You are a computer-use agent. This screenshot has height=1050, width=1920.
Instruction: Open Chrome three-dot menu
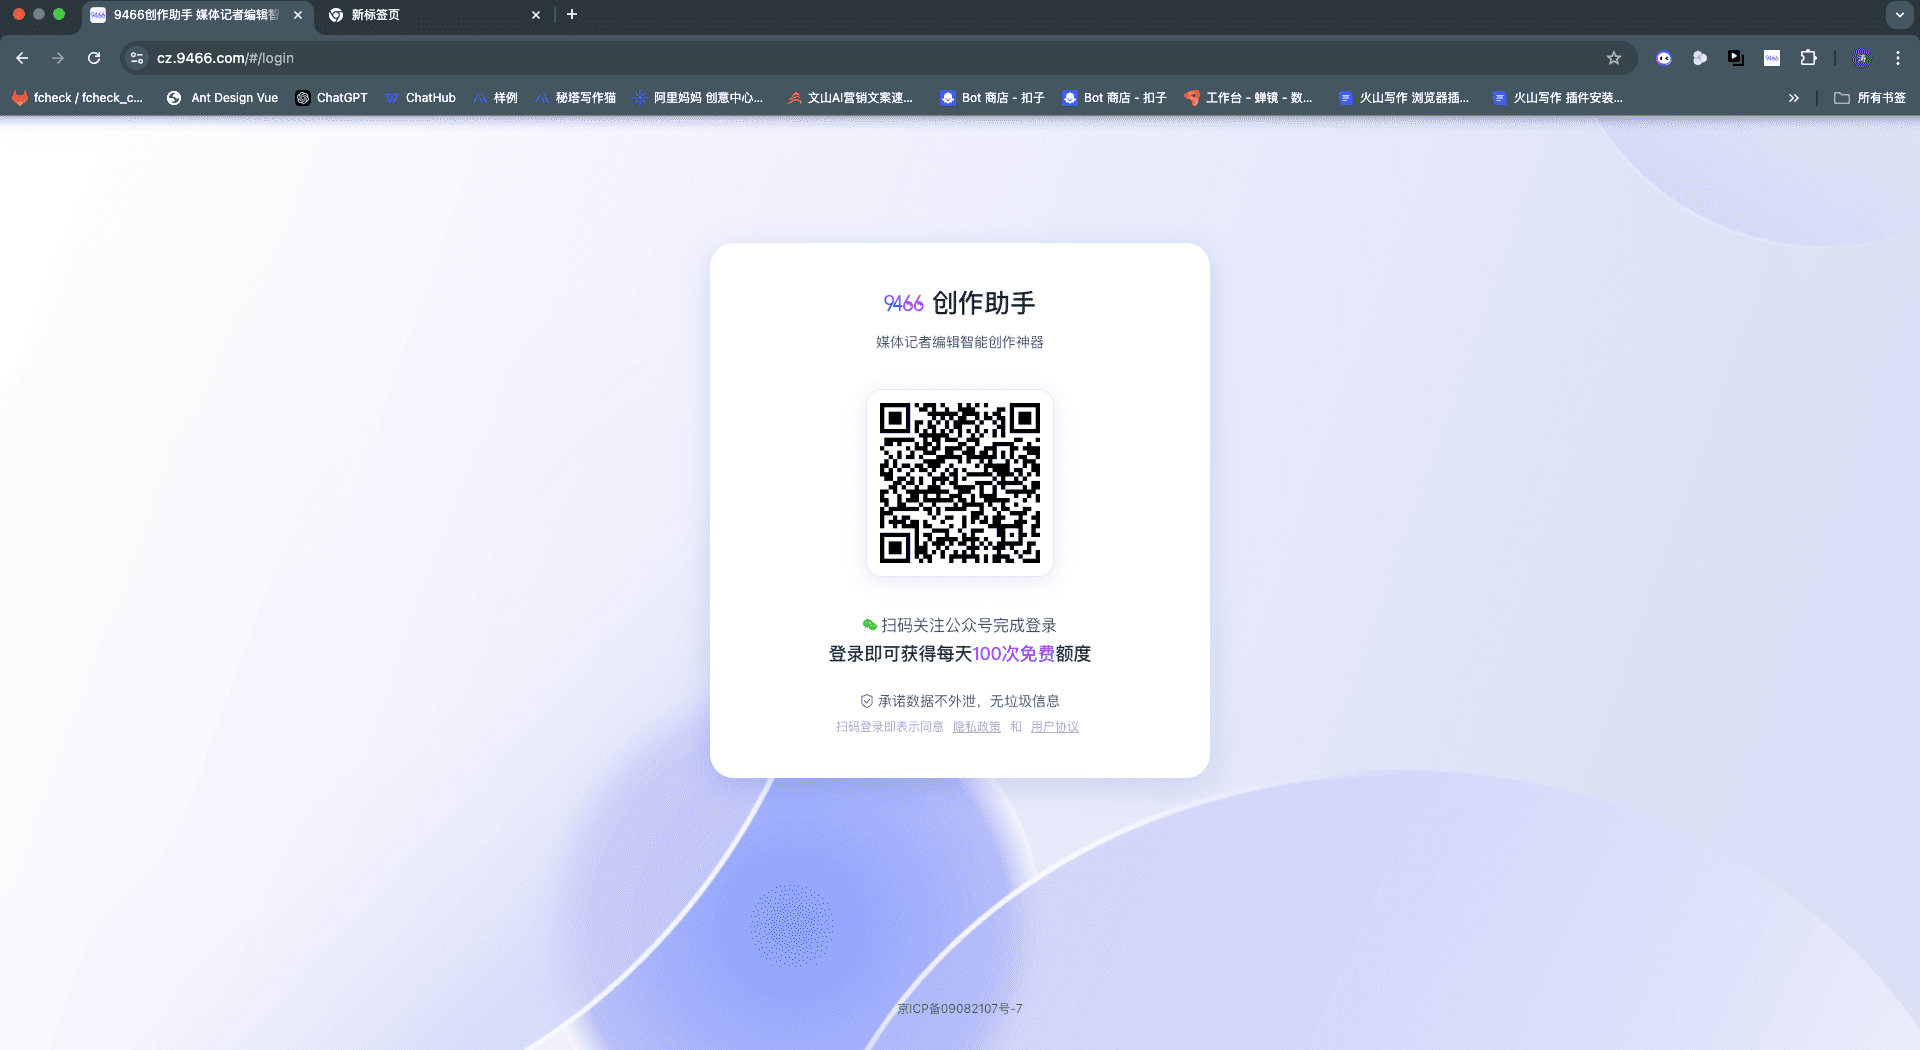[1898, 58]
